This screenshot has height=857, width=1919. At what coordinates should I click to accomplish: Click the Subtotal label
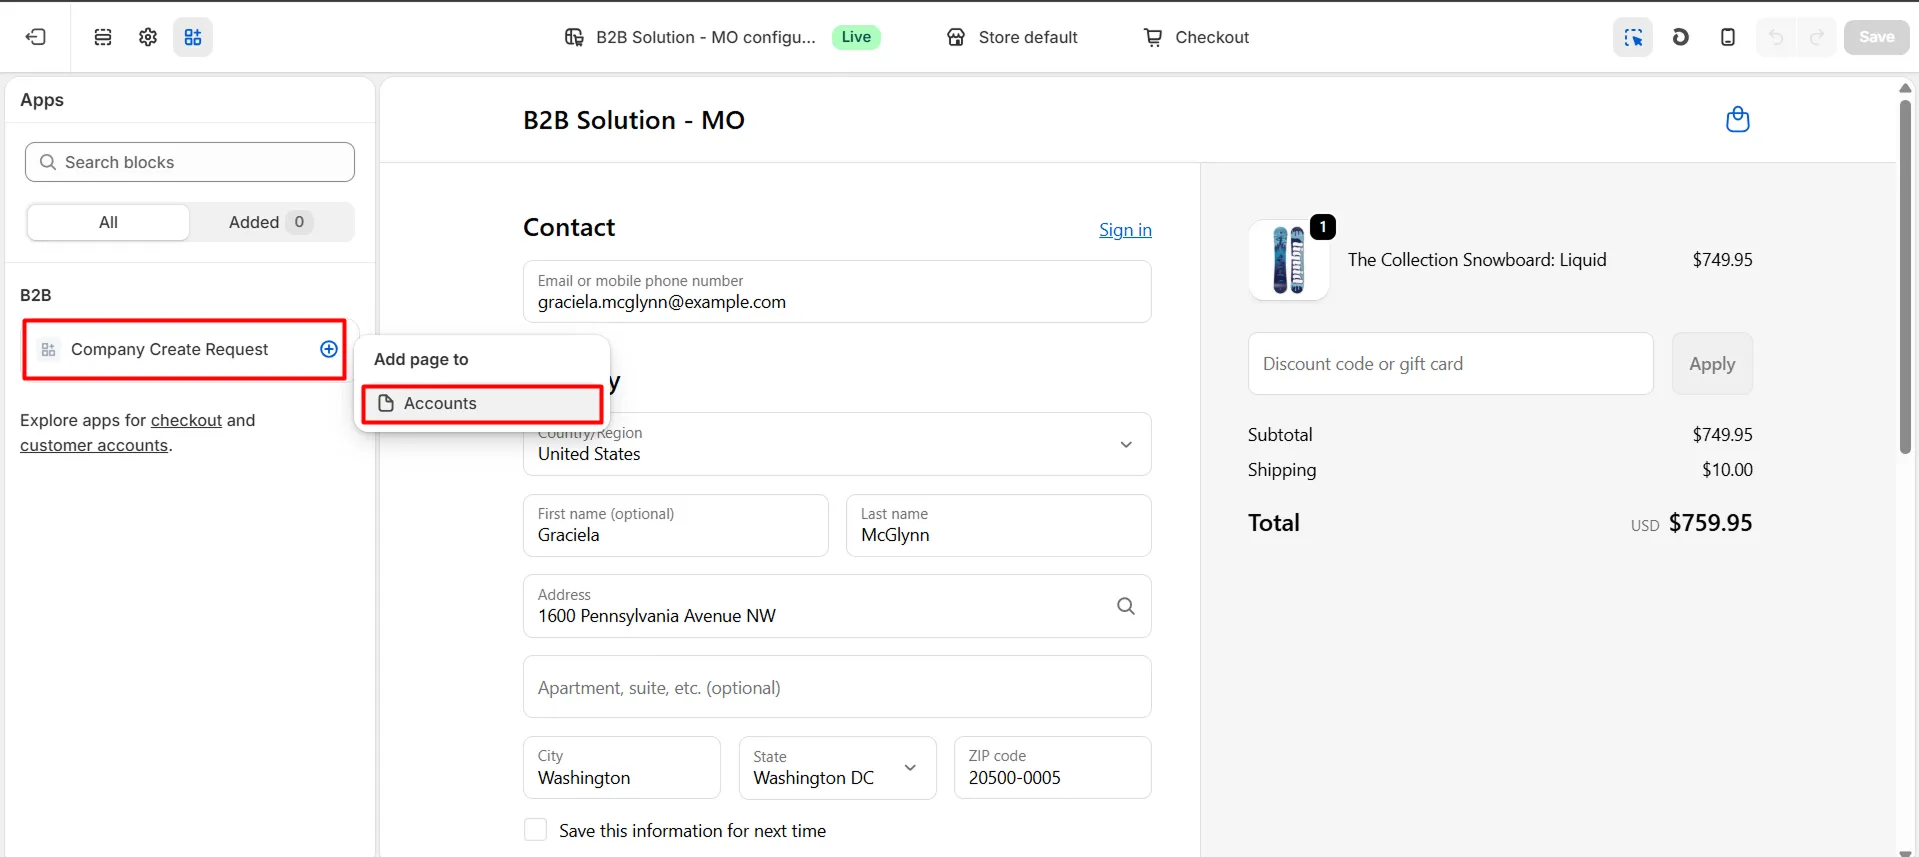[x=1280, y=435]
